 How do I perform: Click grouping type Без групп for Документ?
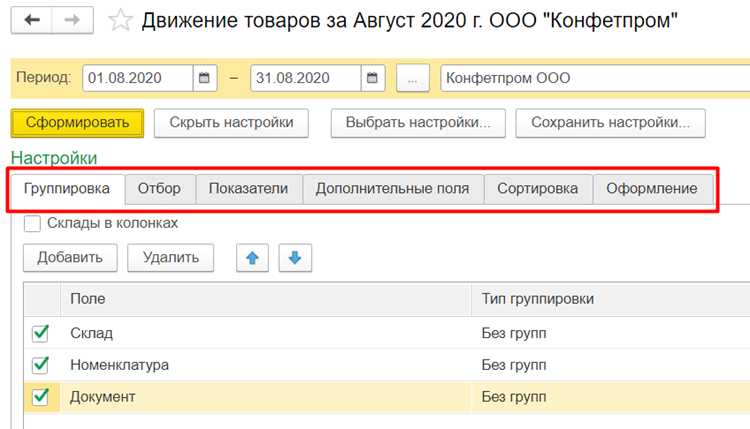tap(514, 396)
